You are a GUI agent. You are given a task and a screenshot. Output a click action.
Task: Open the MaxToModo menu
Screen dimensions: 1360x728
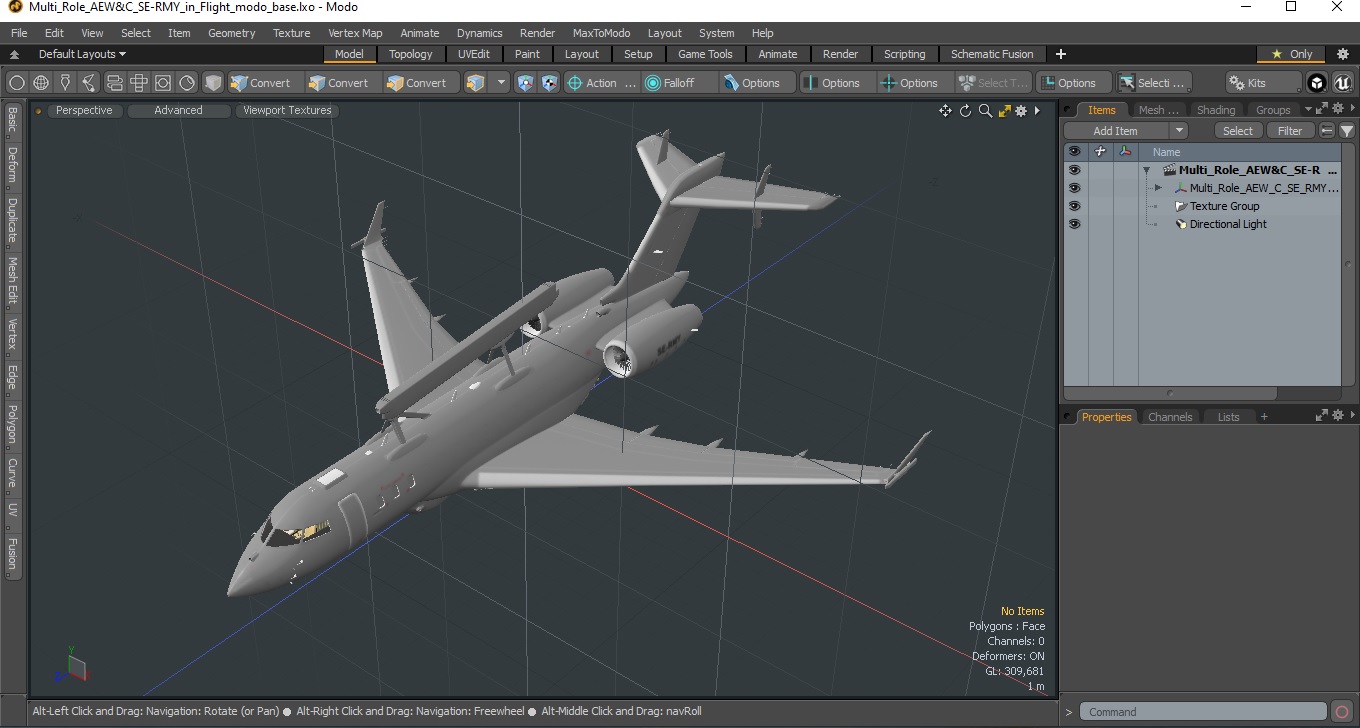coord(601,33)
